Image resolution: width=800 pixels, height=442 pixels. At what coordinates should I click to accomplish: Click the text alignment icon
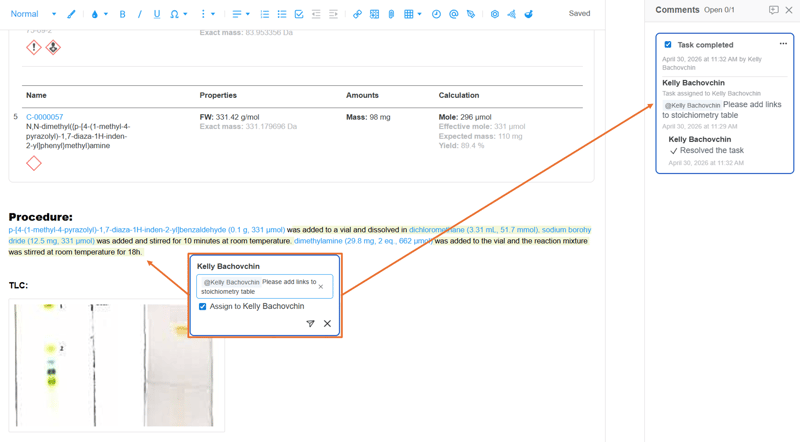pos(237,14)
